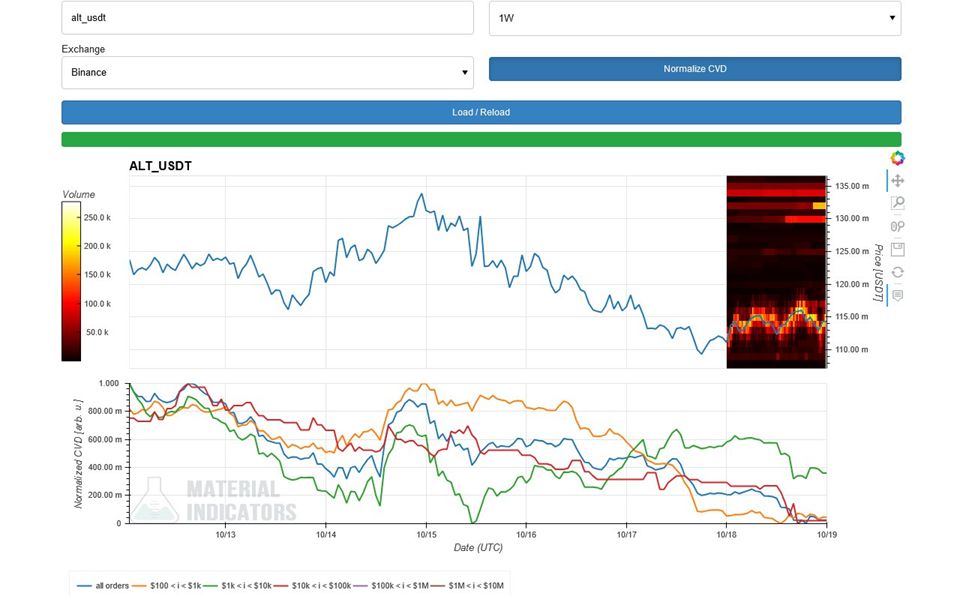Reset the chart view
This screenshot has height=596, width=975.
click(x=897, y=272)
